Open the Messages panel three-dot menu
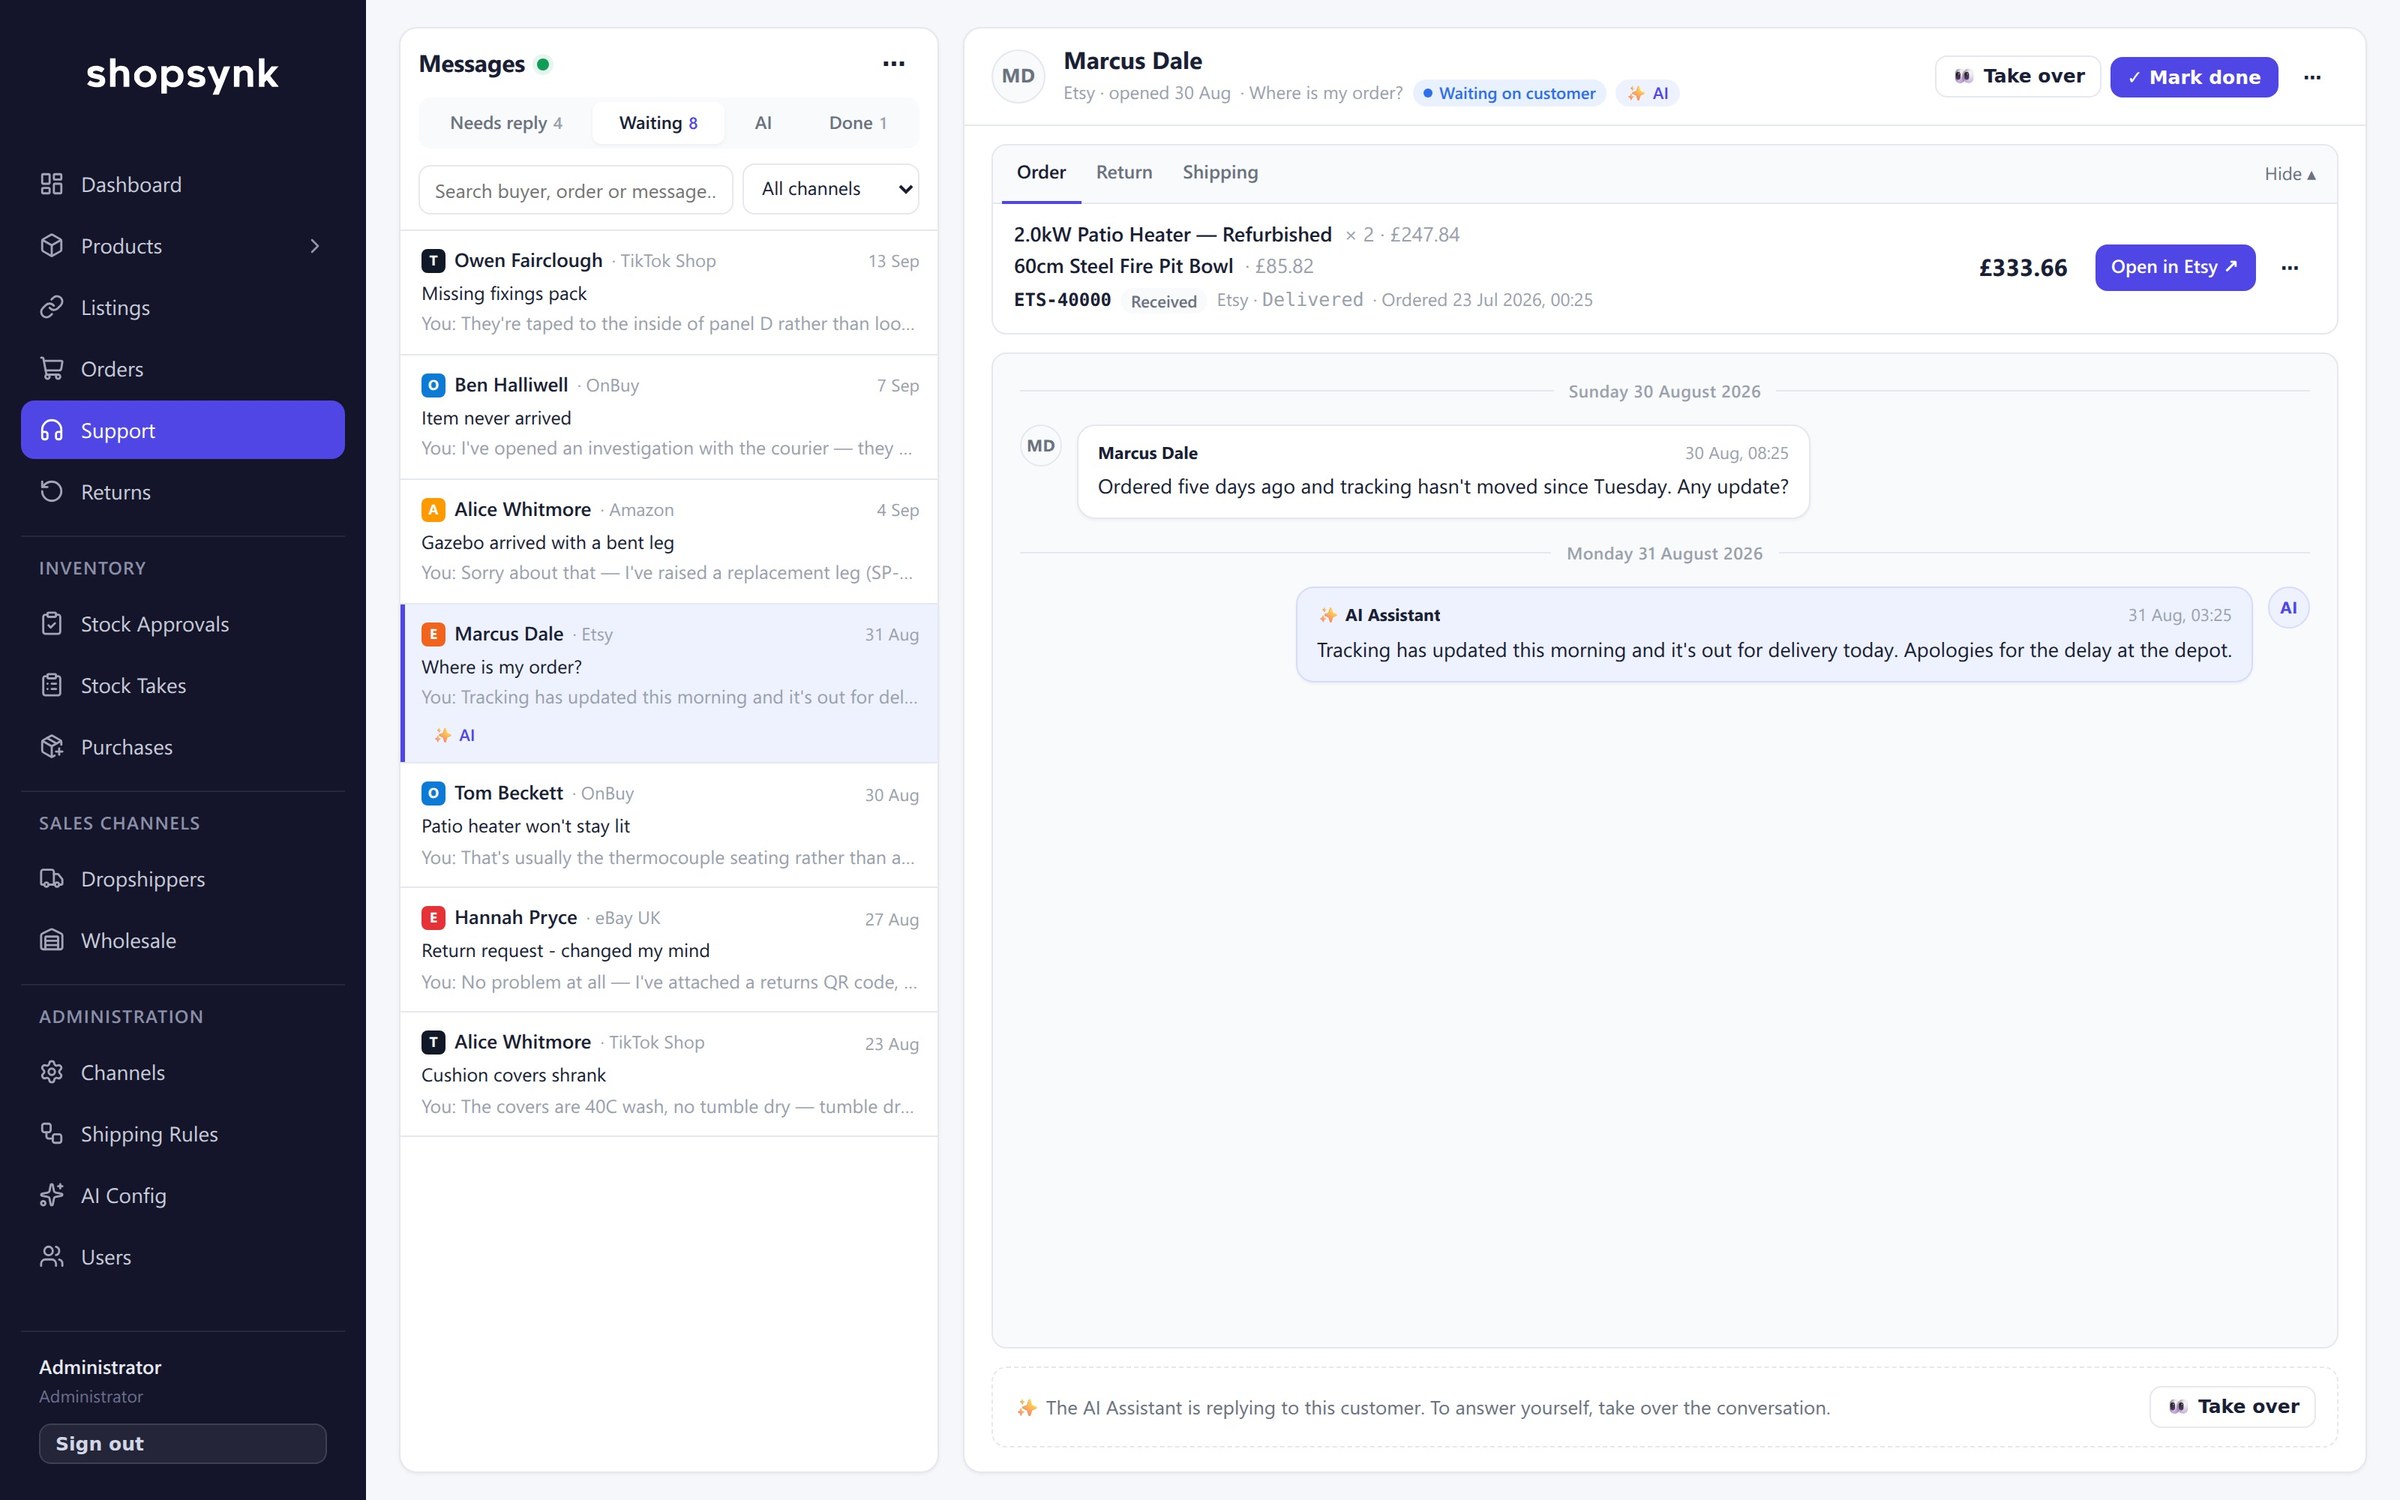 pos(893,64)
